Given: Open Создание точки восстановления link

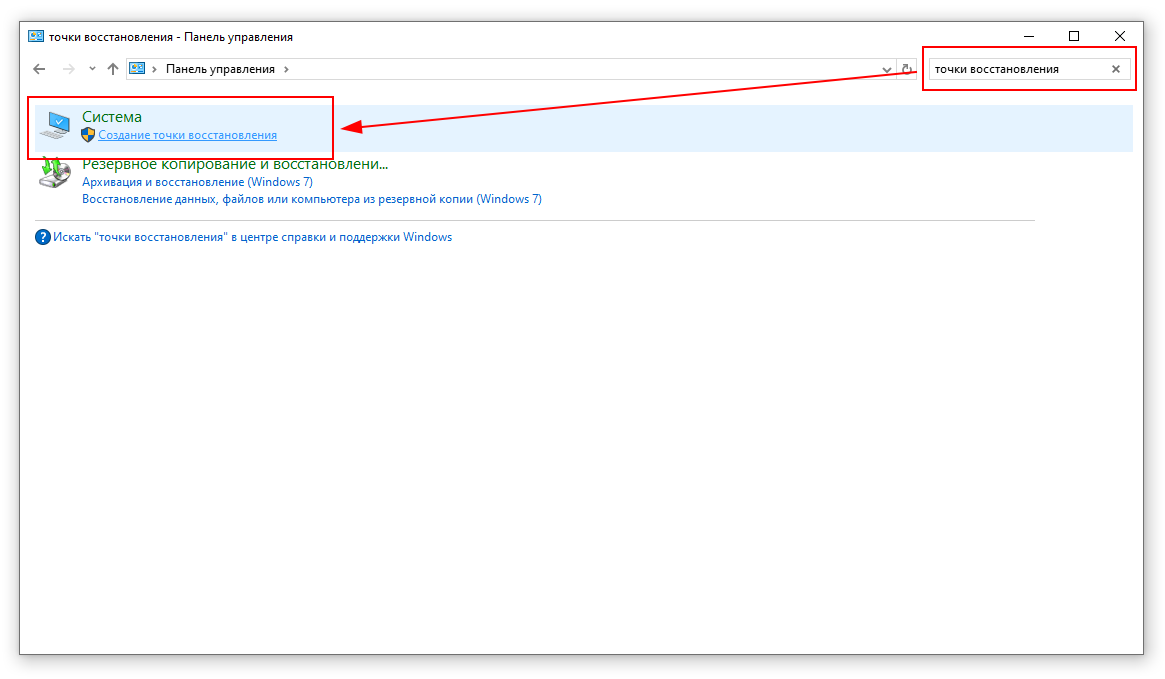Looking at the screenshot, I should pos(187,135).
